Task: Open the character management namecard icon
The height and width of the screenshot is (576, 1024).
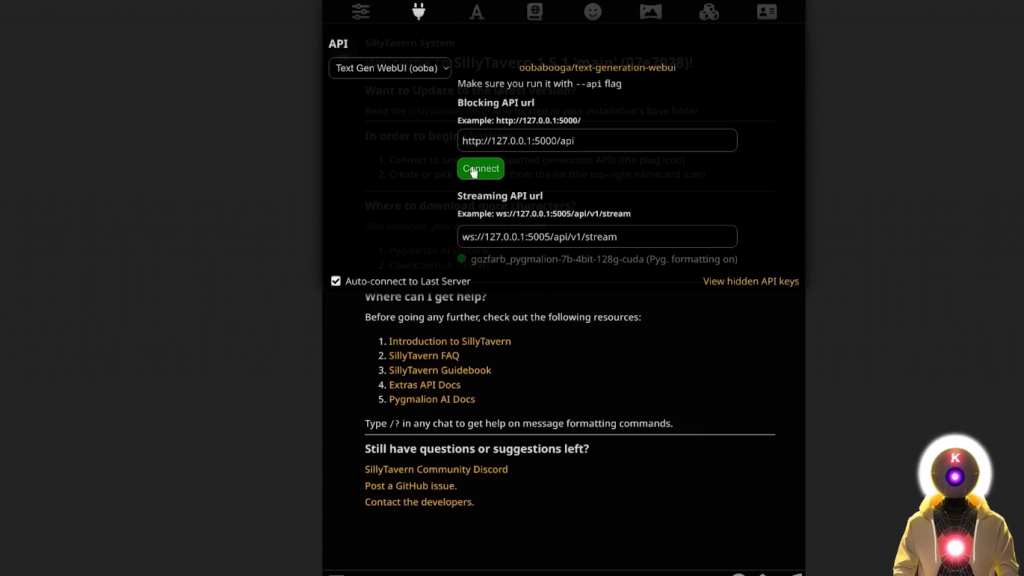Action: [x=767, y=12]
